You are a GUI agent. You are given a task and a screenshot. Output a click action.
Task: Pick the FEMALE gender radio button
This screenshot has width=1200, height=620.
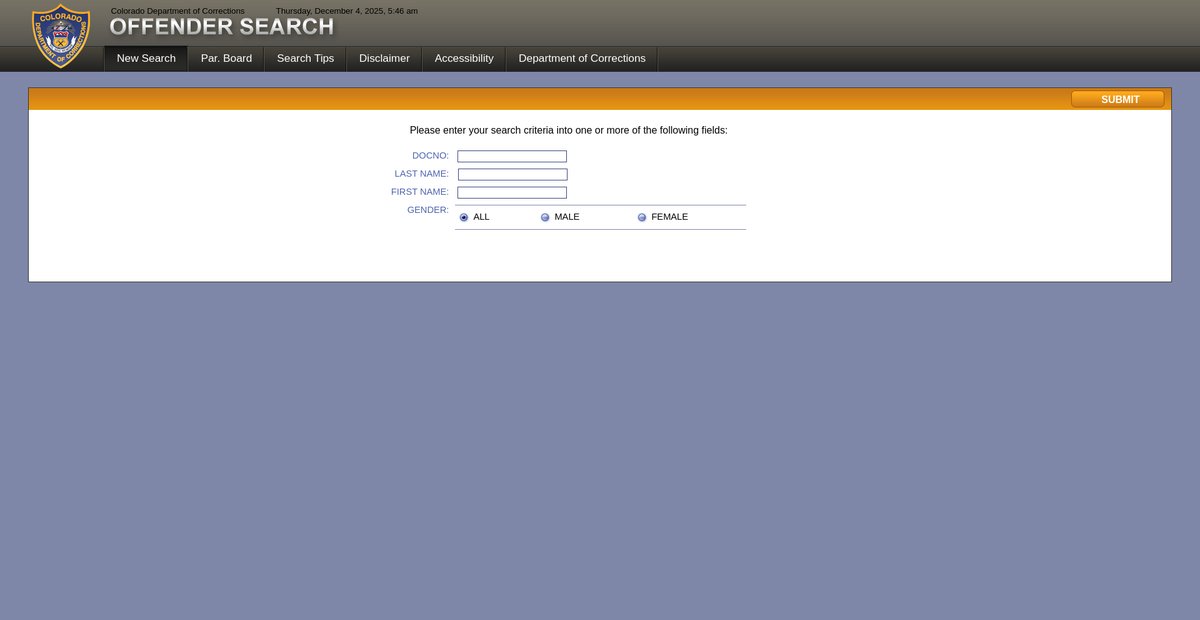click(642, 217)
